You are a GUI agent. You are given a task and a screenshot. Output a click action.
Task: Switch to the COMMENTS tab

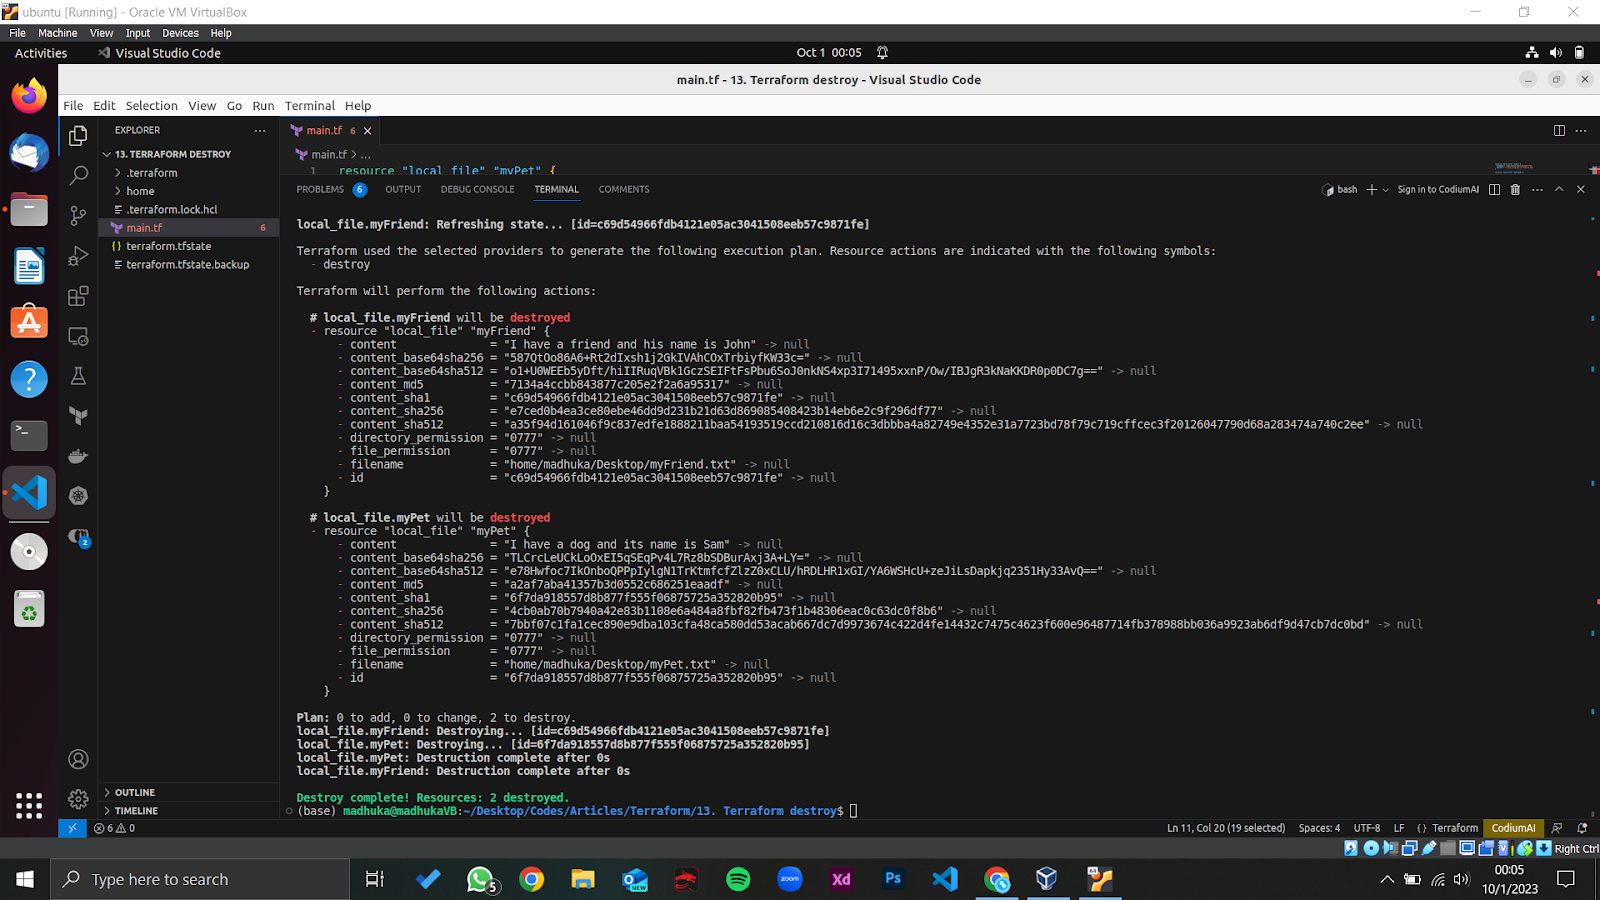[x=624, y=189]
